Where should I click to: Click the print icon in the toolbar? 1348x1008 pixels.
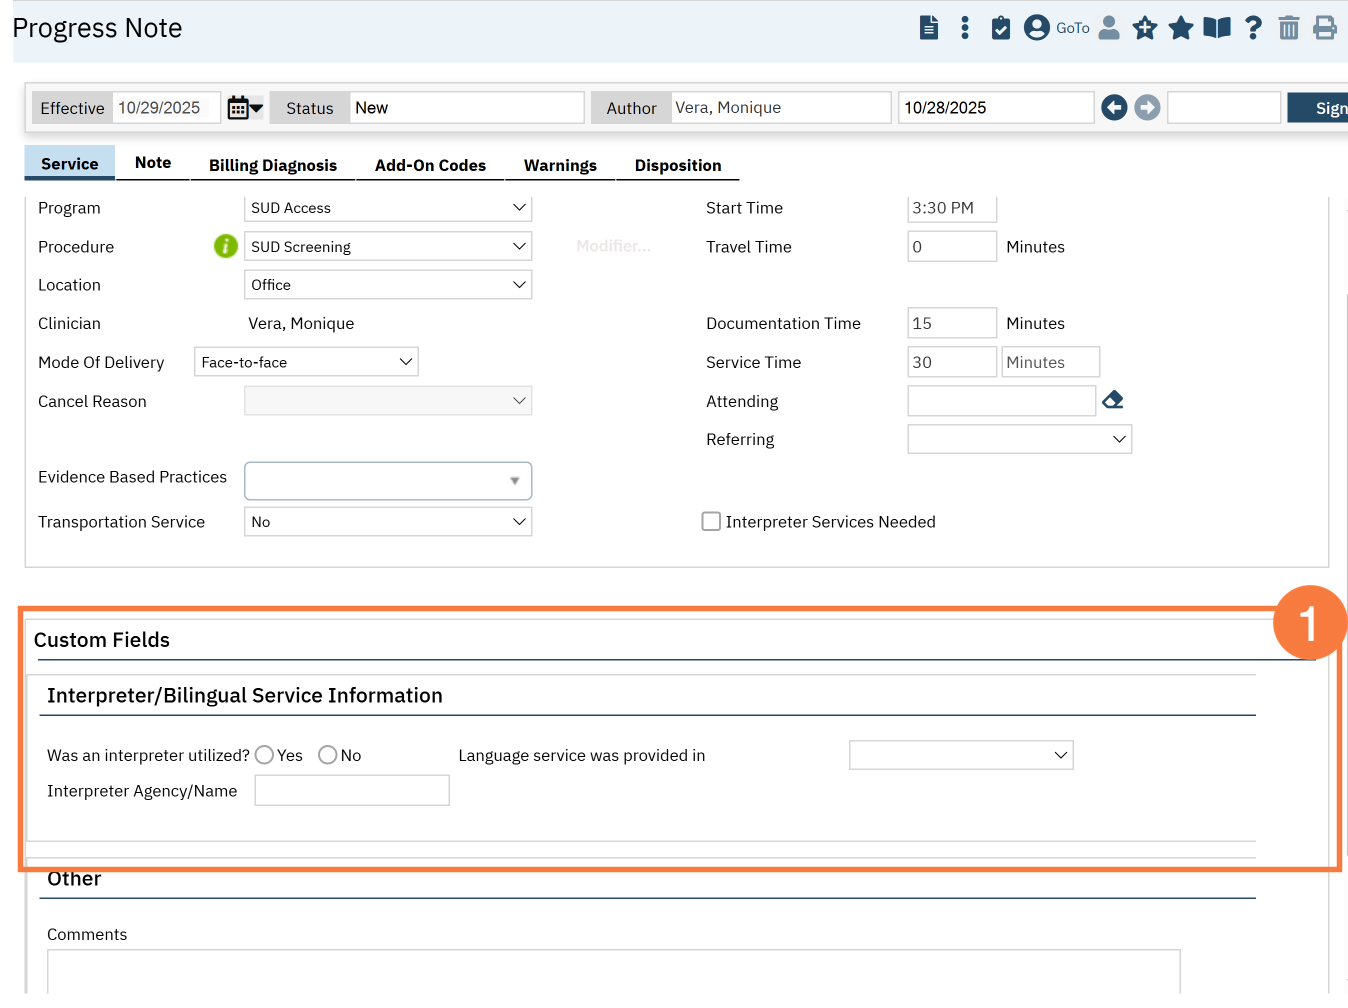[x=1324, y=28]
